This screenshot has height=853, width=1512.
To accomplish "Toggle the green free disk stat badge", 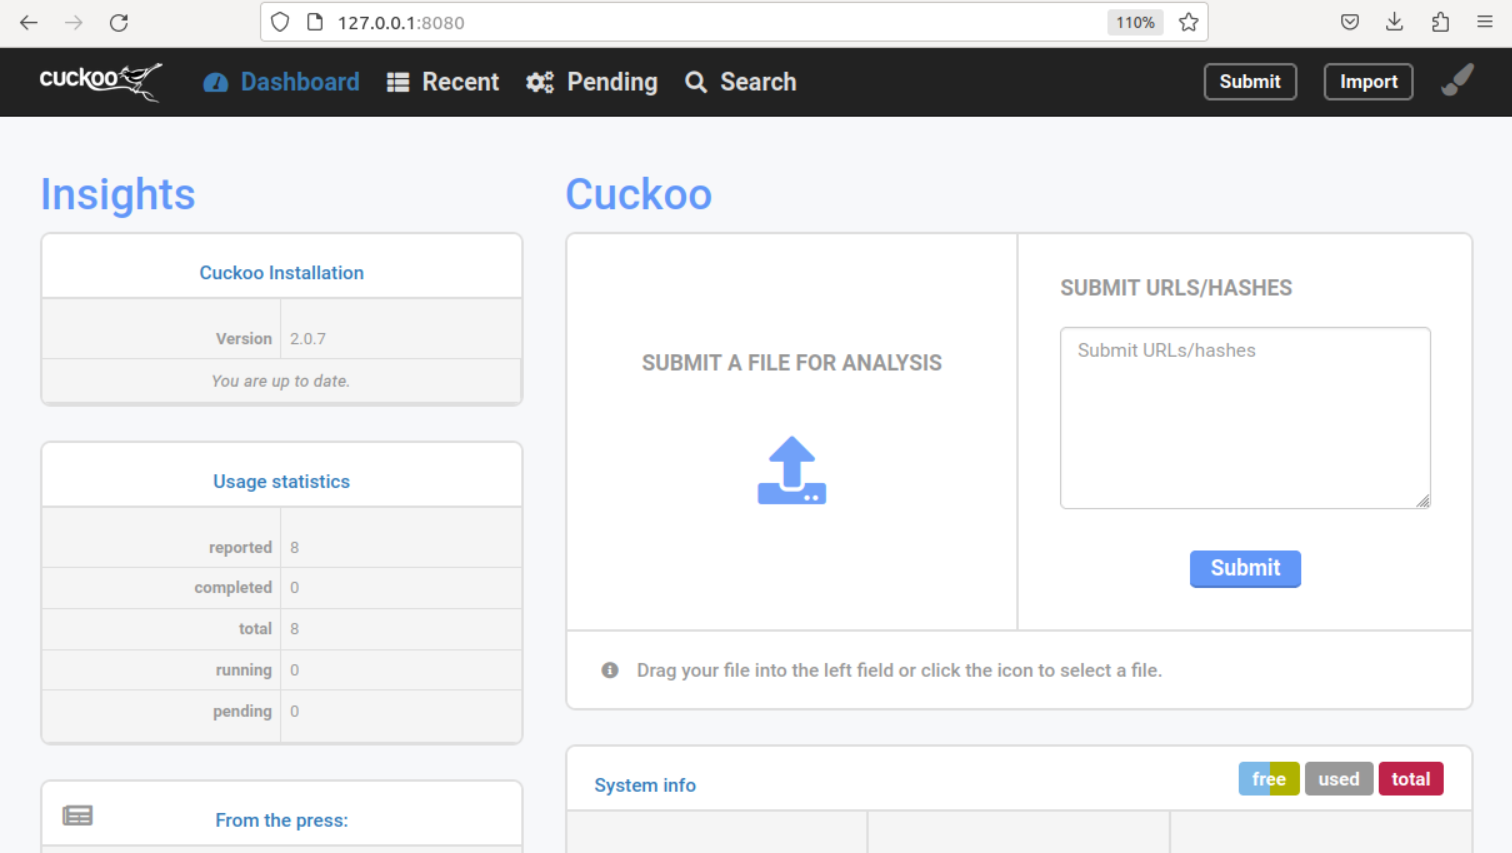I will [x=1268, y=778].
